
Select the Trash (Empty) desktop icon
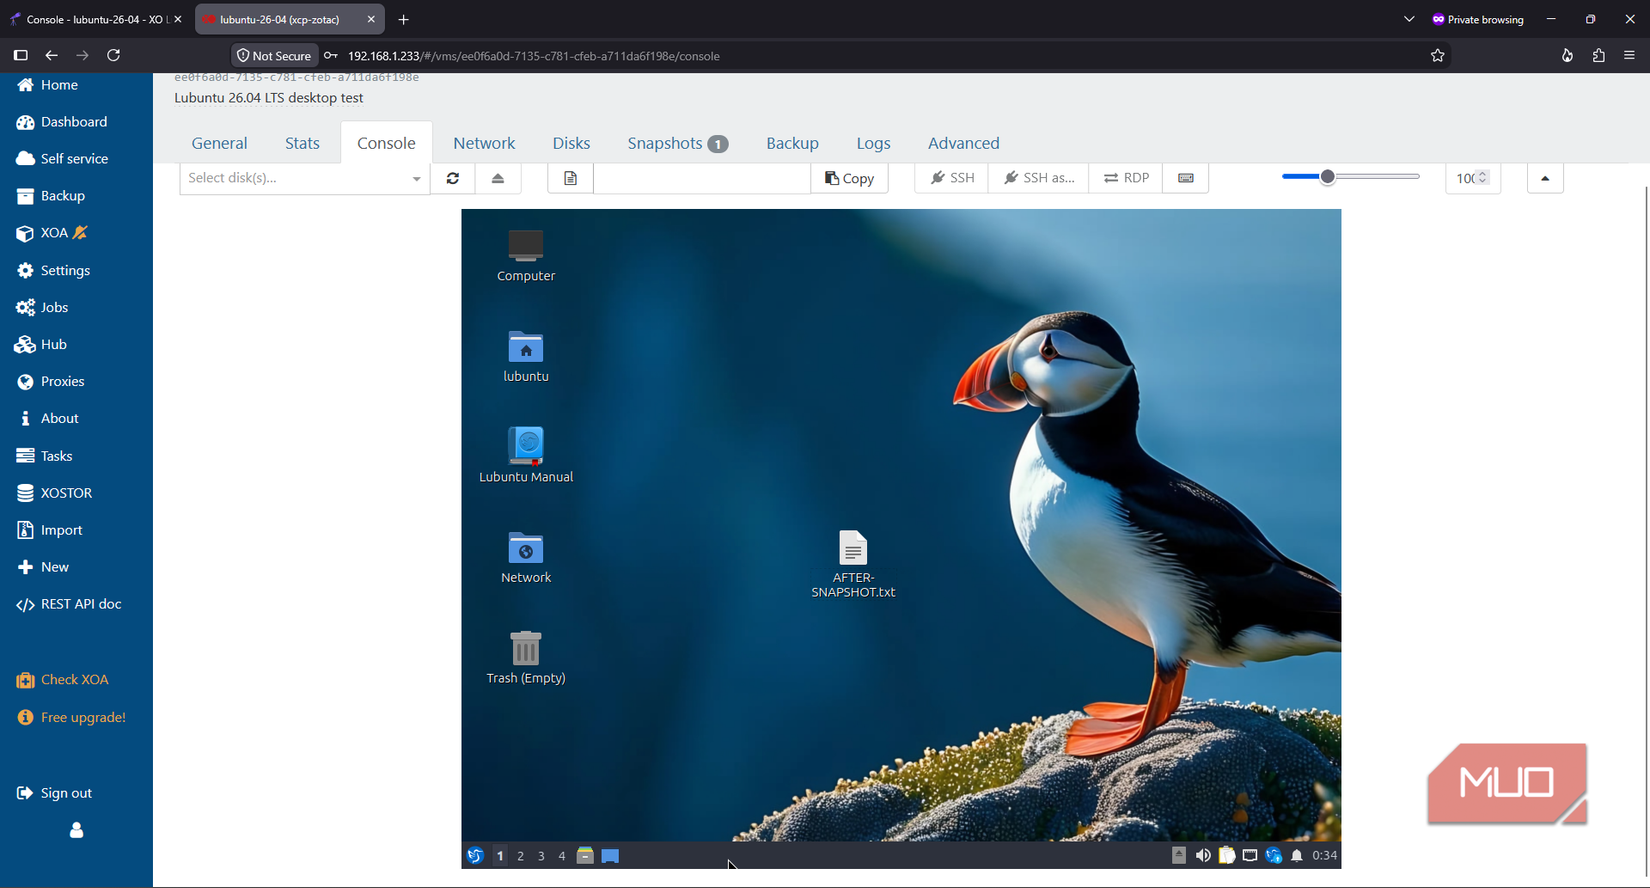pyautogui.click(x=526, y=658)
